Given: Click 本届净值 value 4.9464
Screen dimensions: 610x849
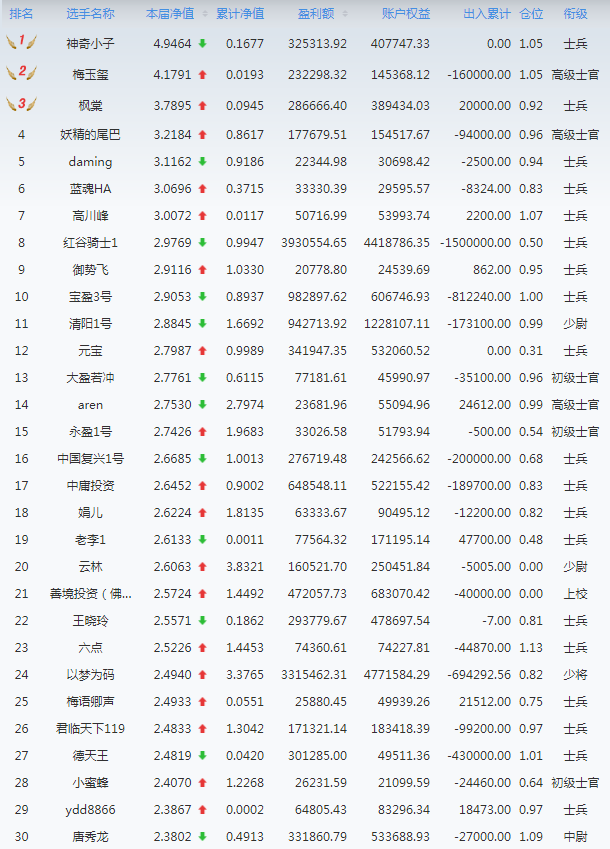Looking at the screenshot, I should point(172,43).
